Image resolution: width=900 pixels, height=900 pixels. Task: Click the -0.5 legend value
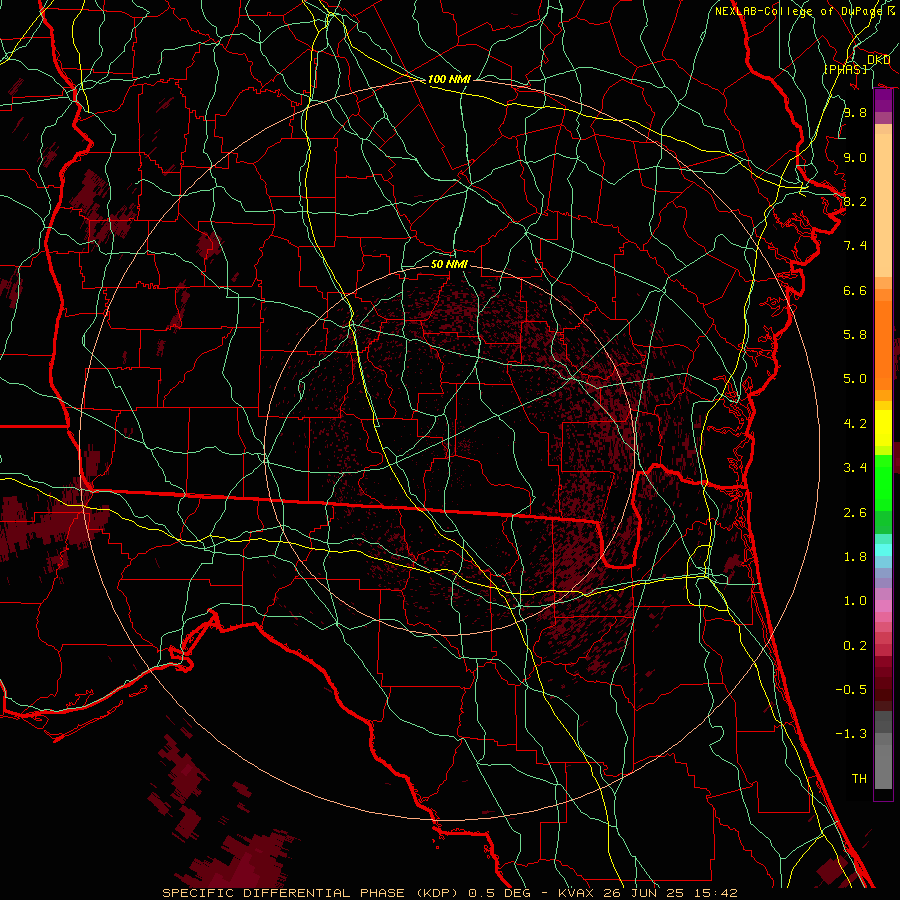pyautogui.click(x=851, y=690)
